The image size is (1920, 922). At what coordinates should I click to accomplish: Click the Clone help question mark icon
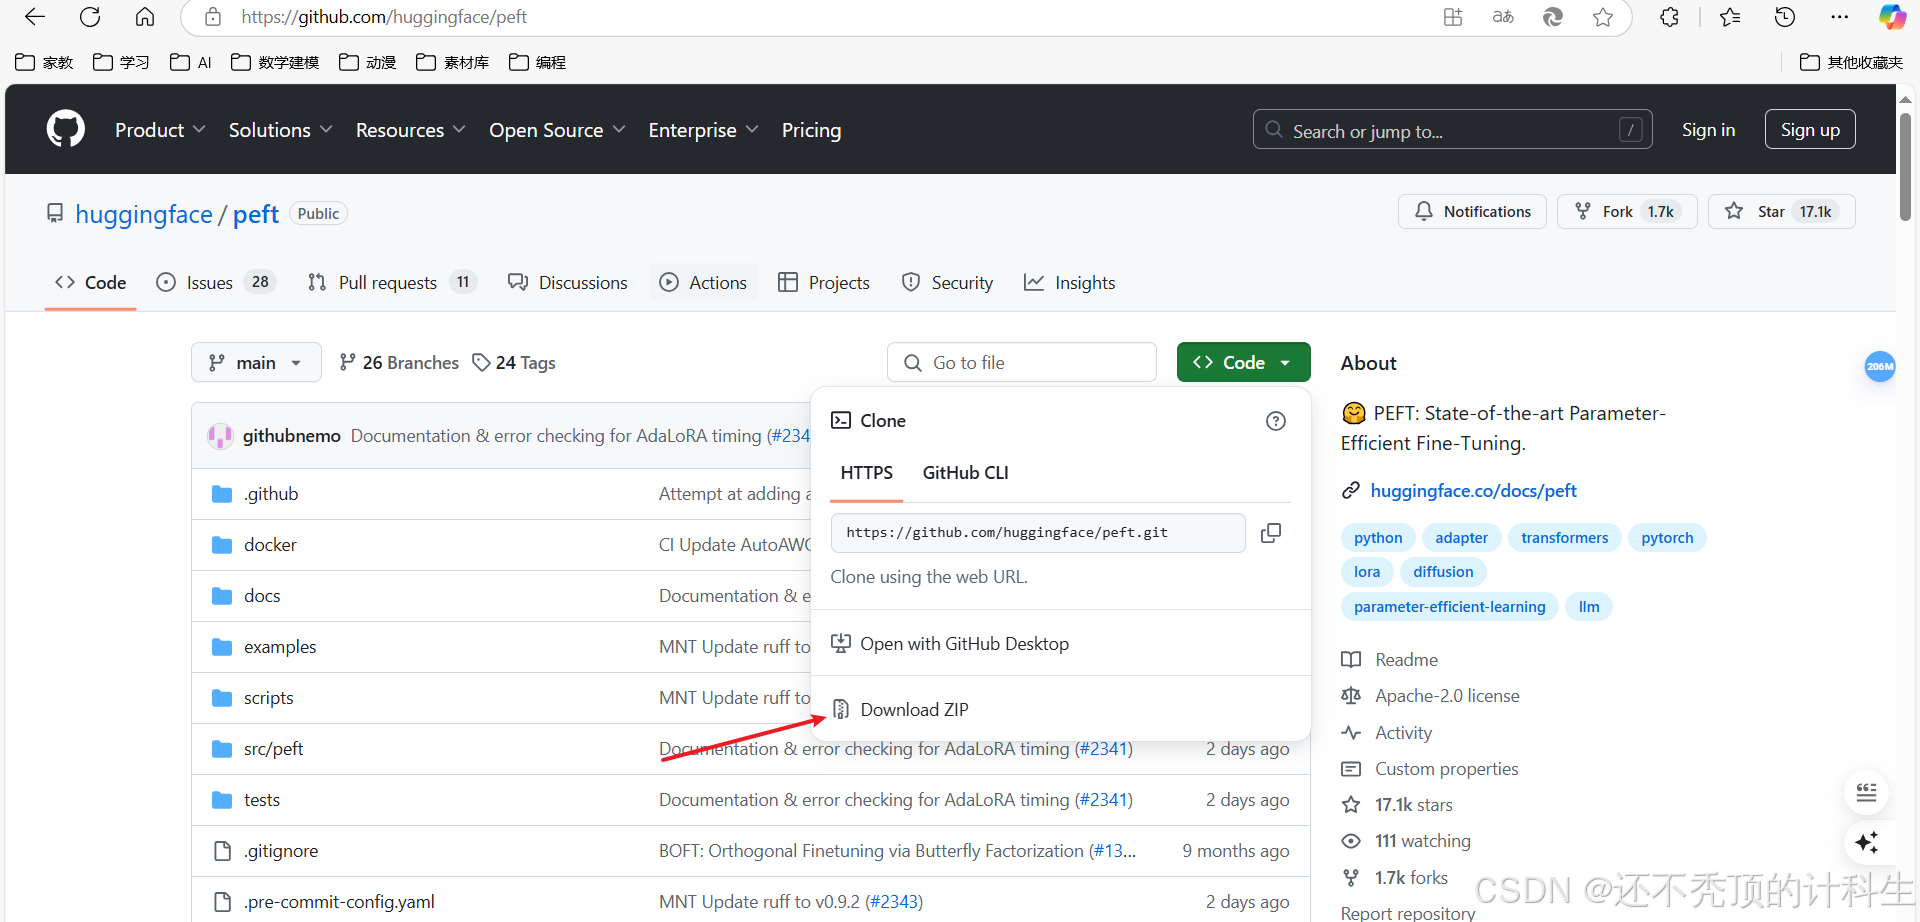[x=1276, y=421]
